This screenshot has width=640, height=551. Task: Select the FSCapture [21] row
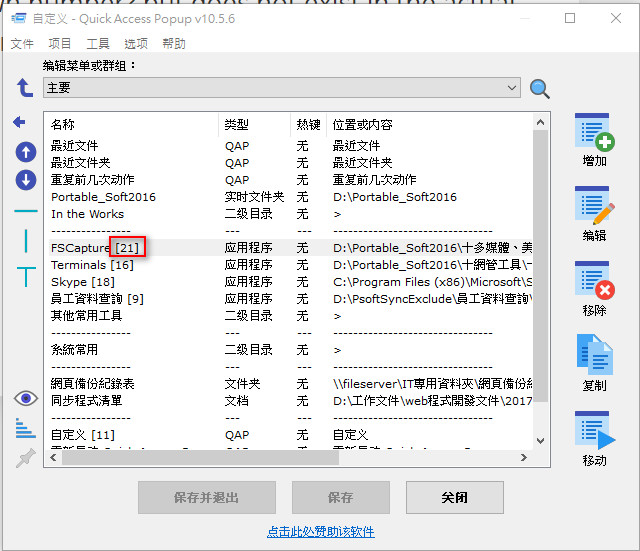pyautogui.click(x=291, y=248)
